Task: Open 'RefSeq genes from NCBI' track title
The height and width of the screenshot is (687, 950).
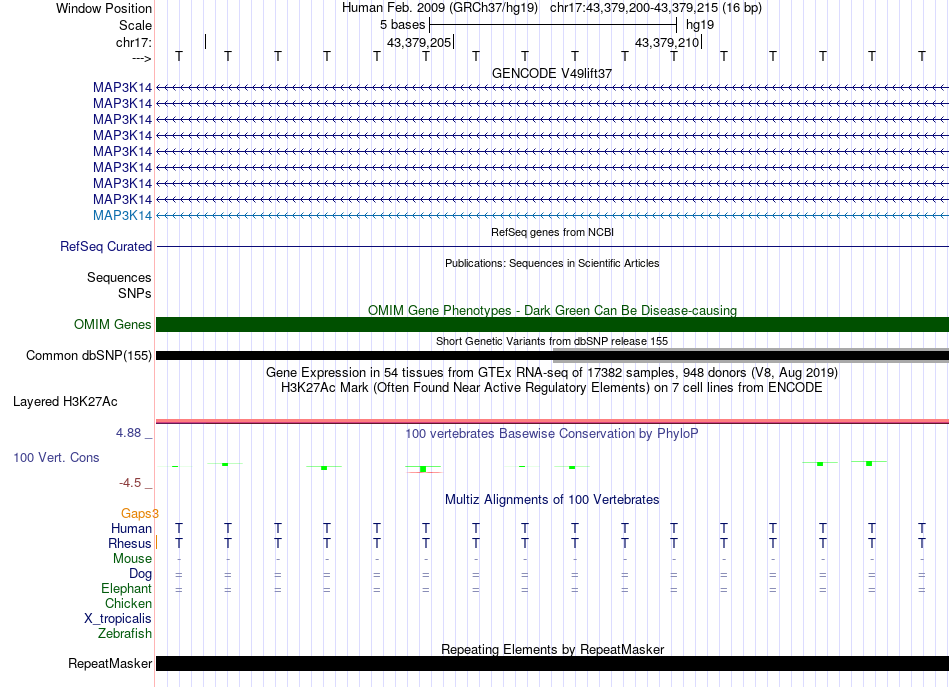Action: tap(552, 232)
